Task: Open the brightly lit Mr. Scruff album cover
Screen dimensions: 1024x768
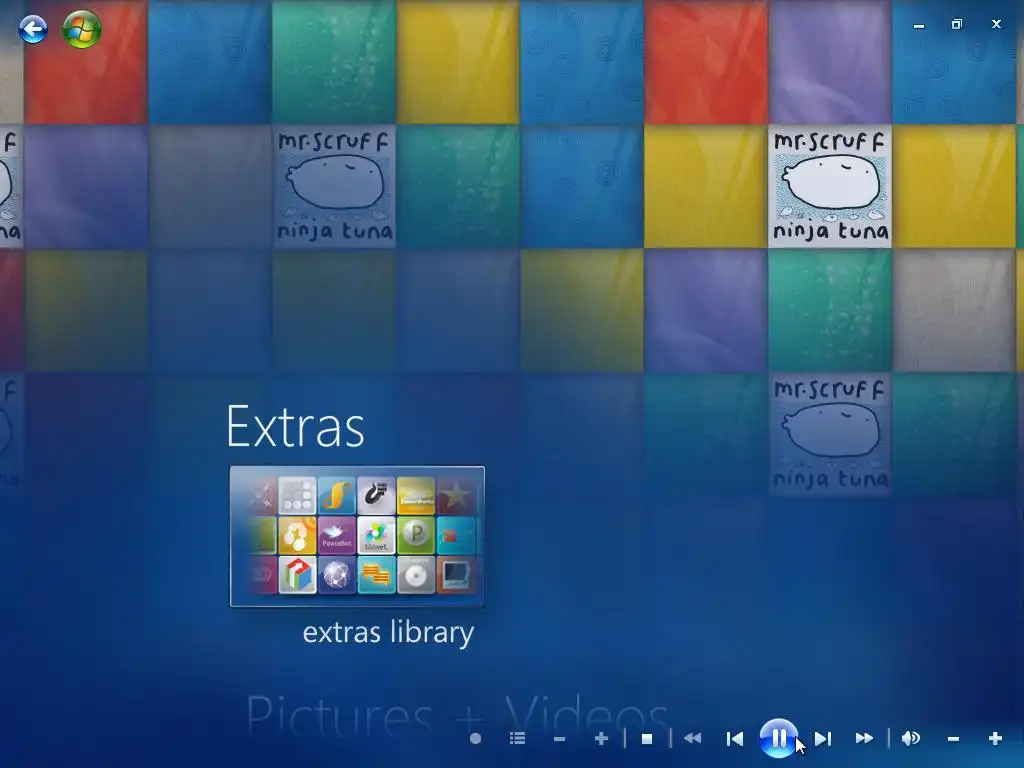Action: click(x=830, y=186)
